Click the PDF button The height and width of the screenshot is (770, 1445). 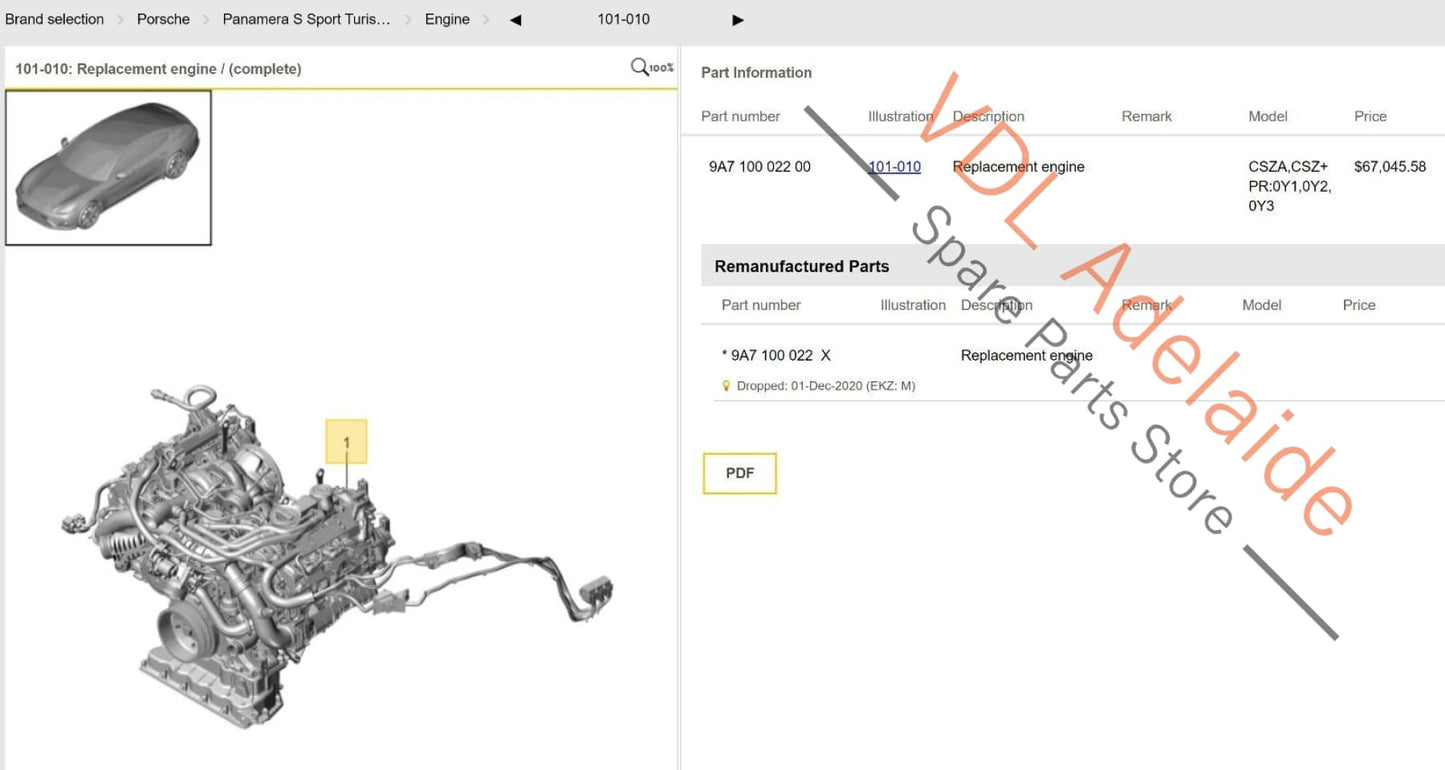click(x=740, y=474)
